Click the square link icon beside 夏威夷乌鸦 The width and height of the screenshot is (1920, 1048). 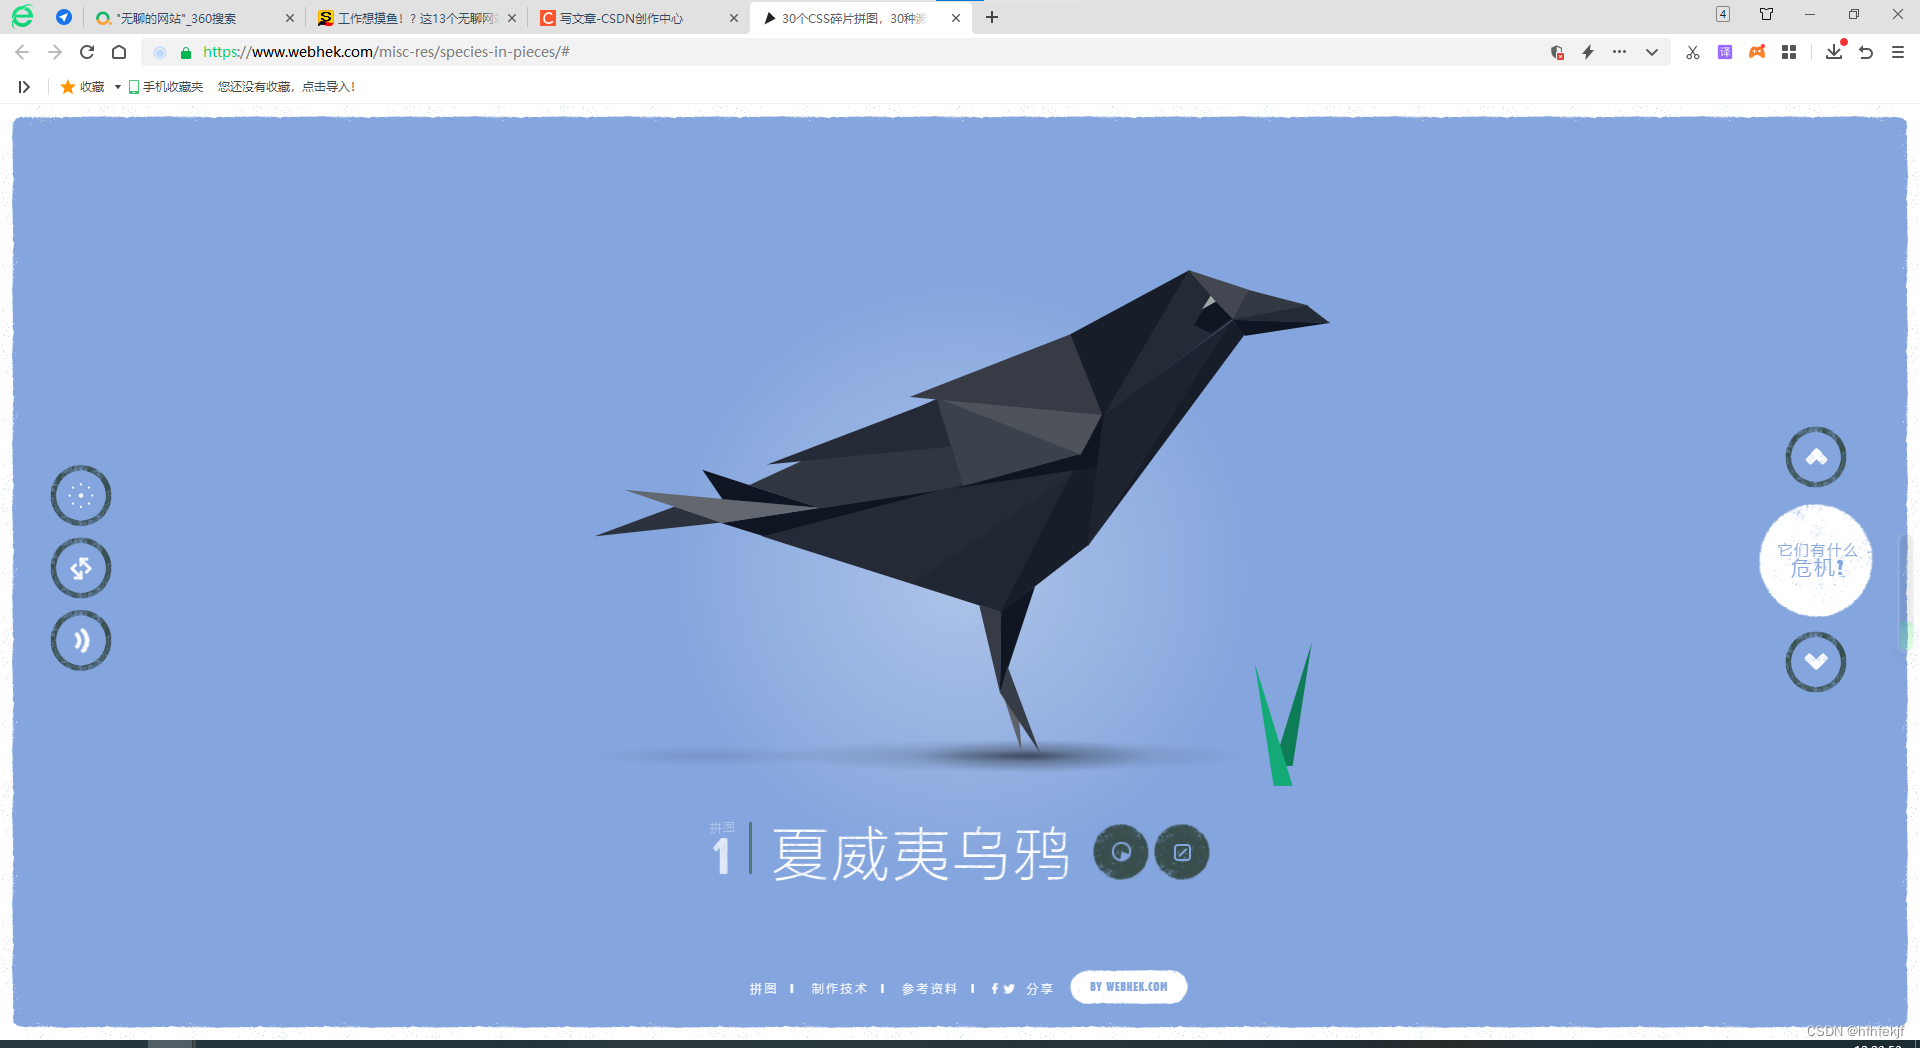click(x=1182, y=852)
